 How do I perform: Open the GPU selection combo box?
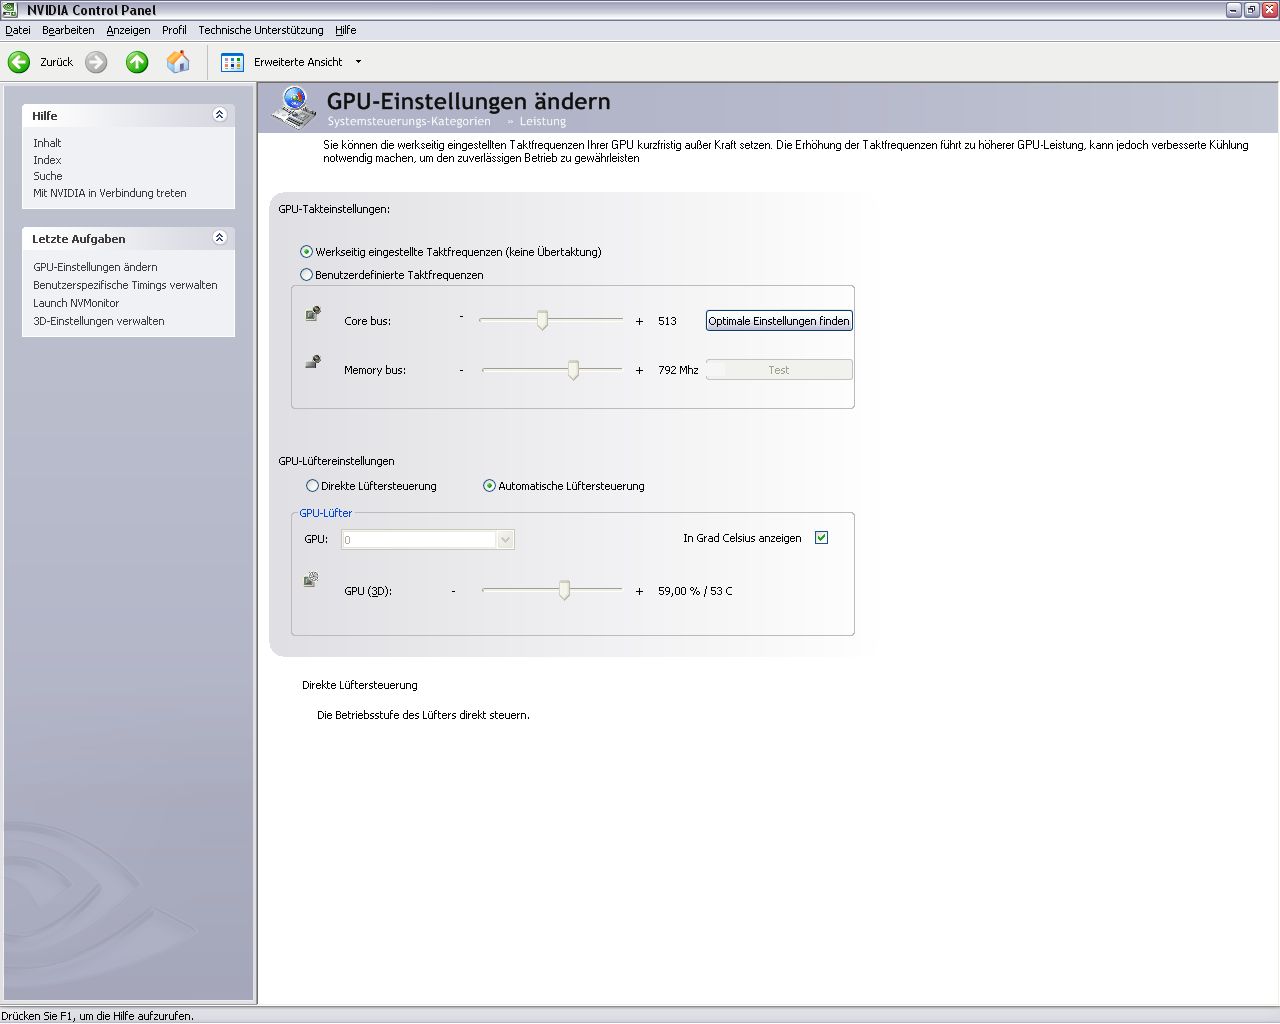tap(428, 540)
